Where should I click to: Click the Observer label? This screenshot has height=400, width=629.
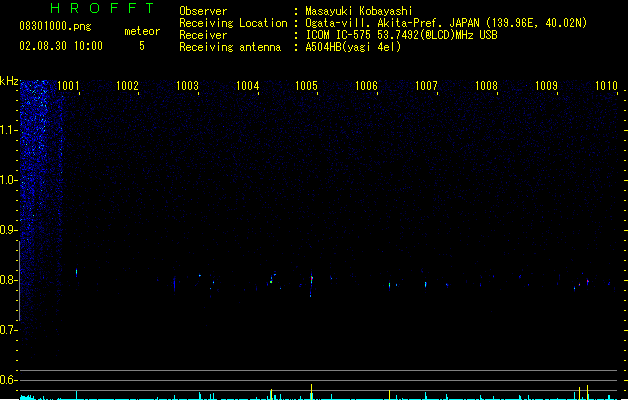203,11
